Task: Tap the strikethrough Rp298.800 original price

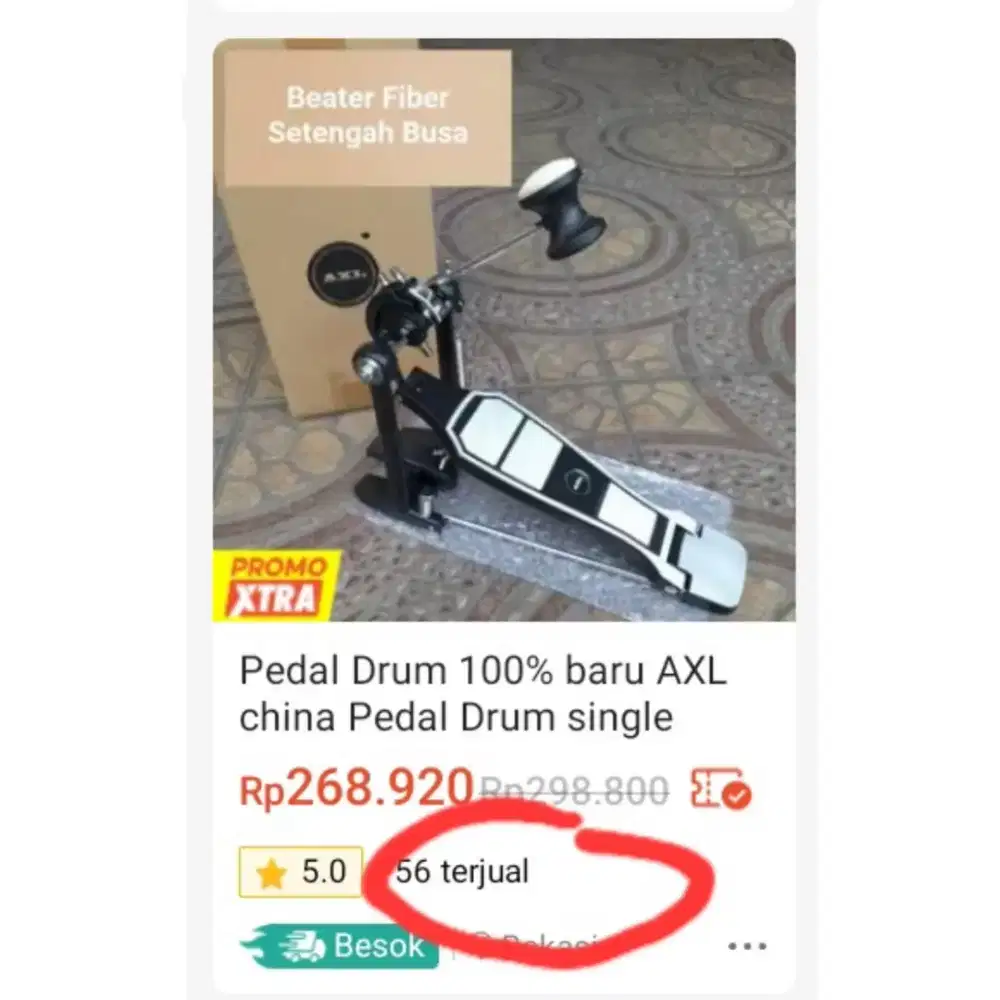Action: pos(574,791)
